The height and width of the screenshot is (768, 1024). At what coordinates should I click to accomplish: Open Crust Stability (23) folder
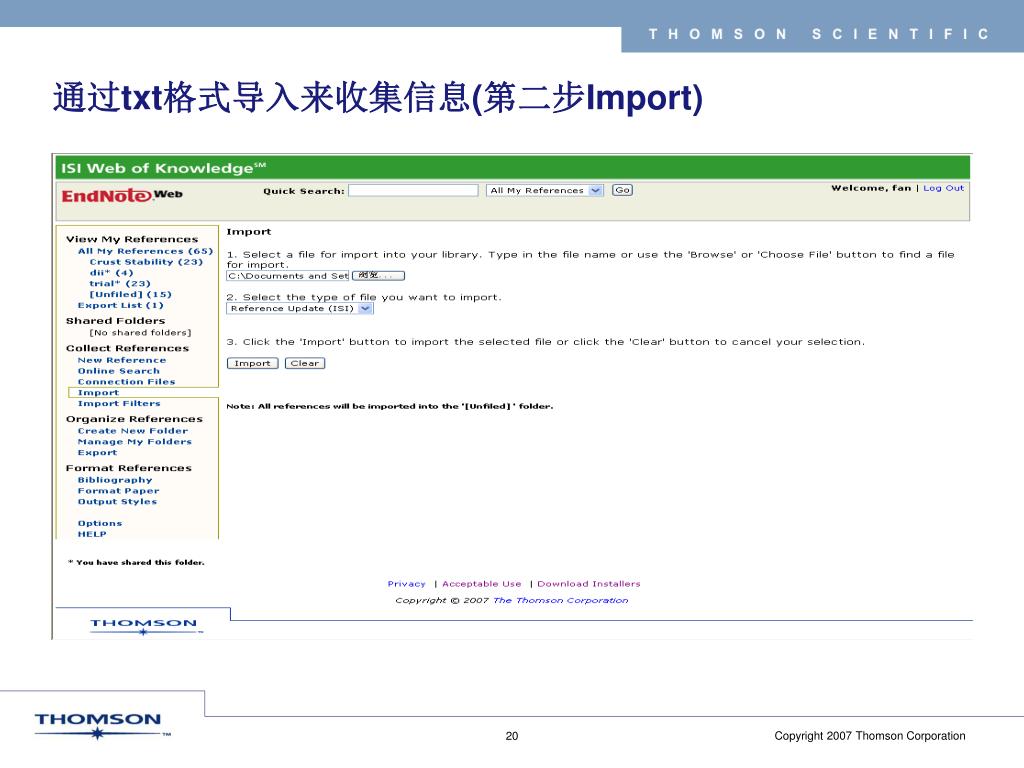coord(146,262)
